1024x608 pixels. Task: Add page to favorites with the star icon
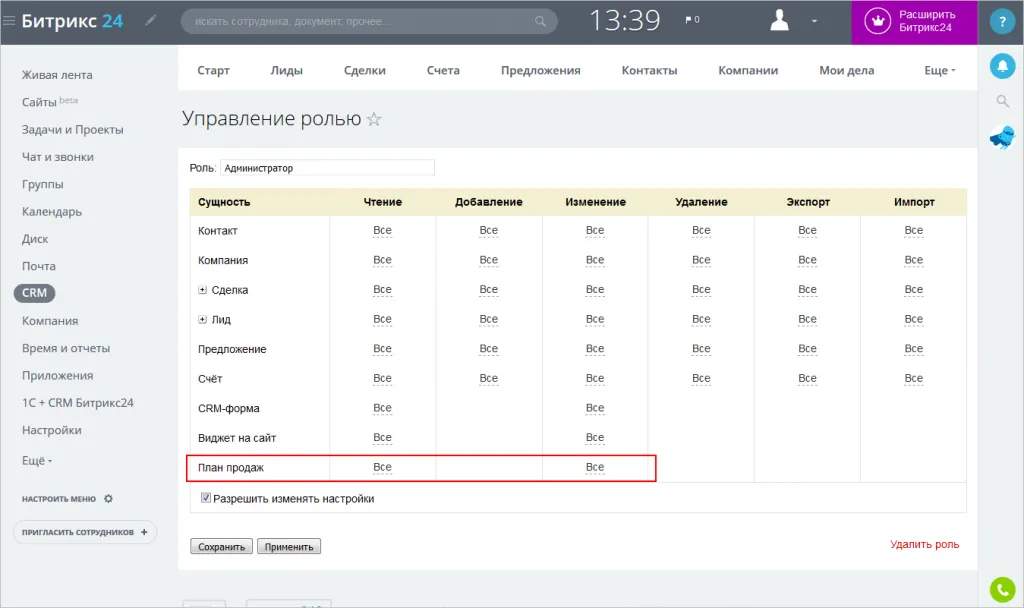pos(374,119)
